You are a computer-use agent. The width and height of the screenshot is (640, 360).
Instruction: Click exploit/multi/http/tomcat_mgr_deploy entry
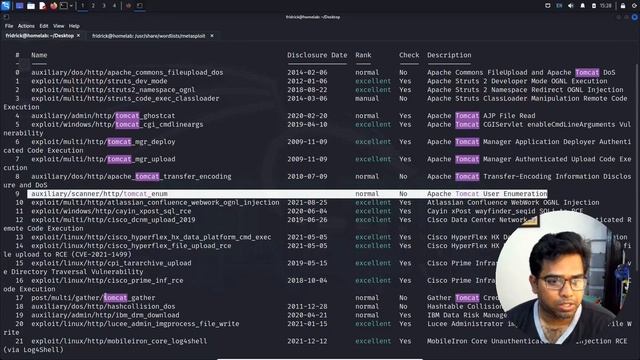pos(103,142)
